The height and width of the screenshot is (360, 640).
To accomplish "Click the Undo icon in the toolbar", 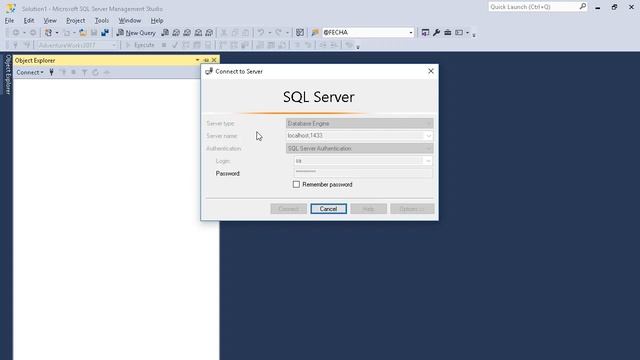I will point(260,33).
